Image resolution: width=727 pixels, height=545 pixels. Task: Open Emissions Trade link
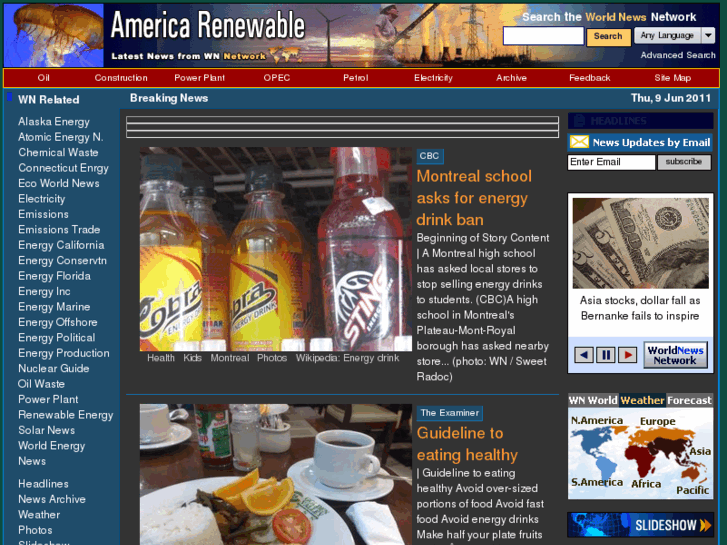click(x=59, y=230)
